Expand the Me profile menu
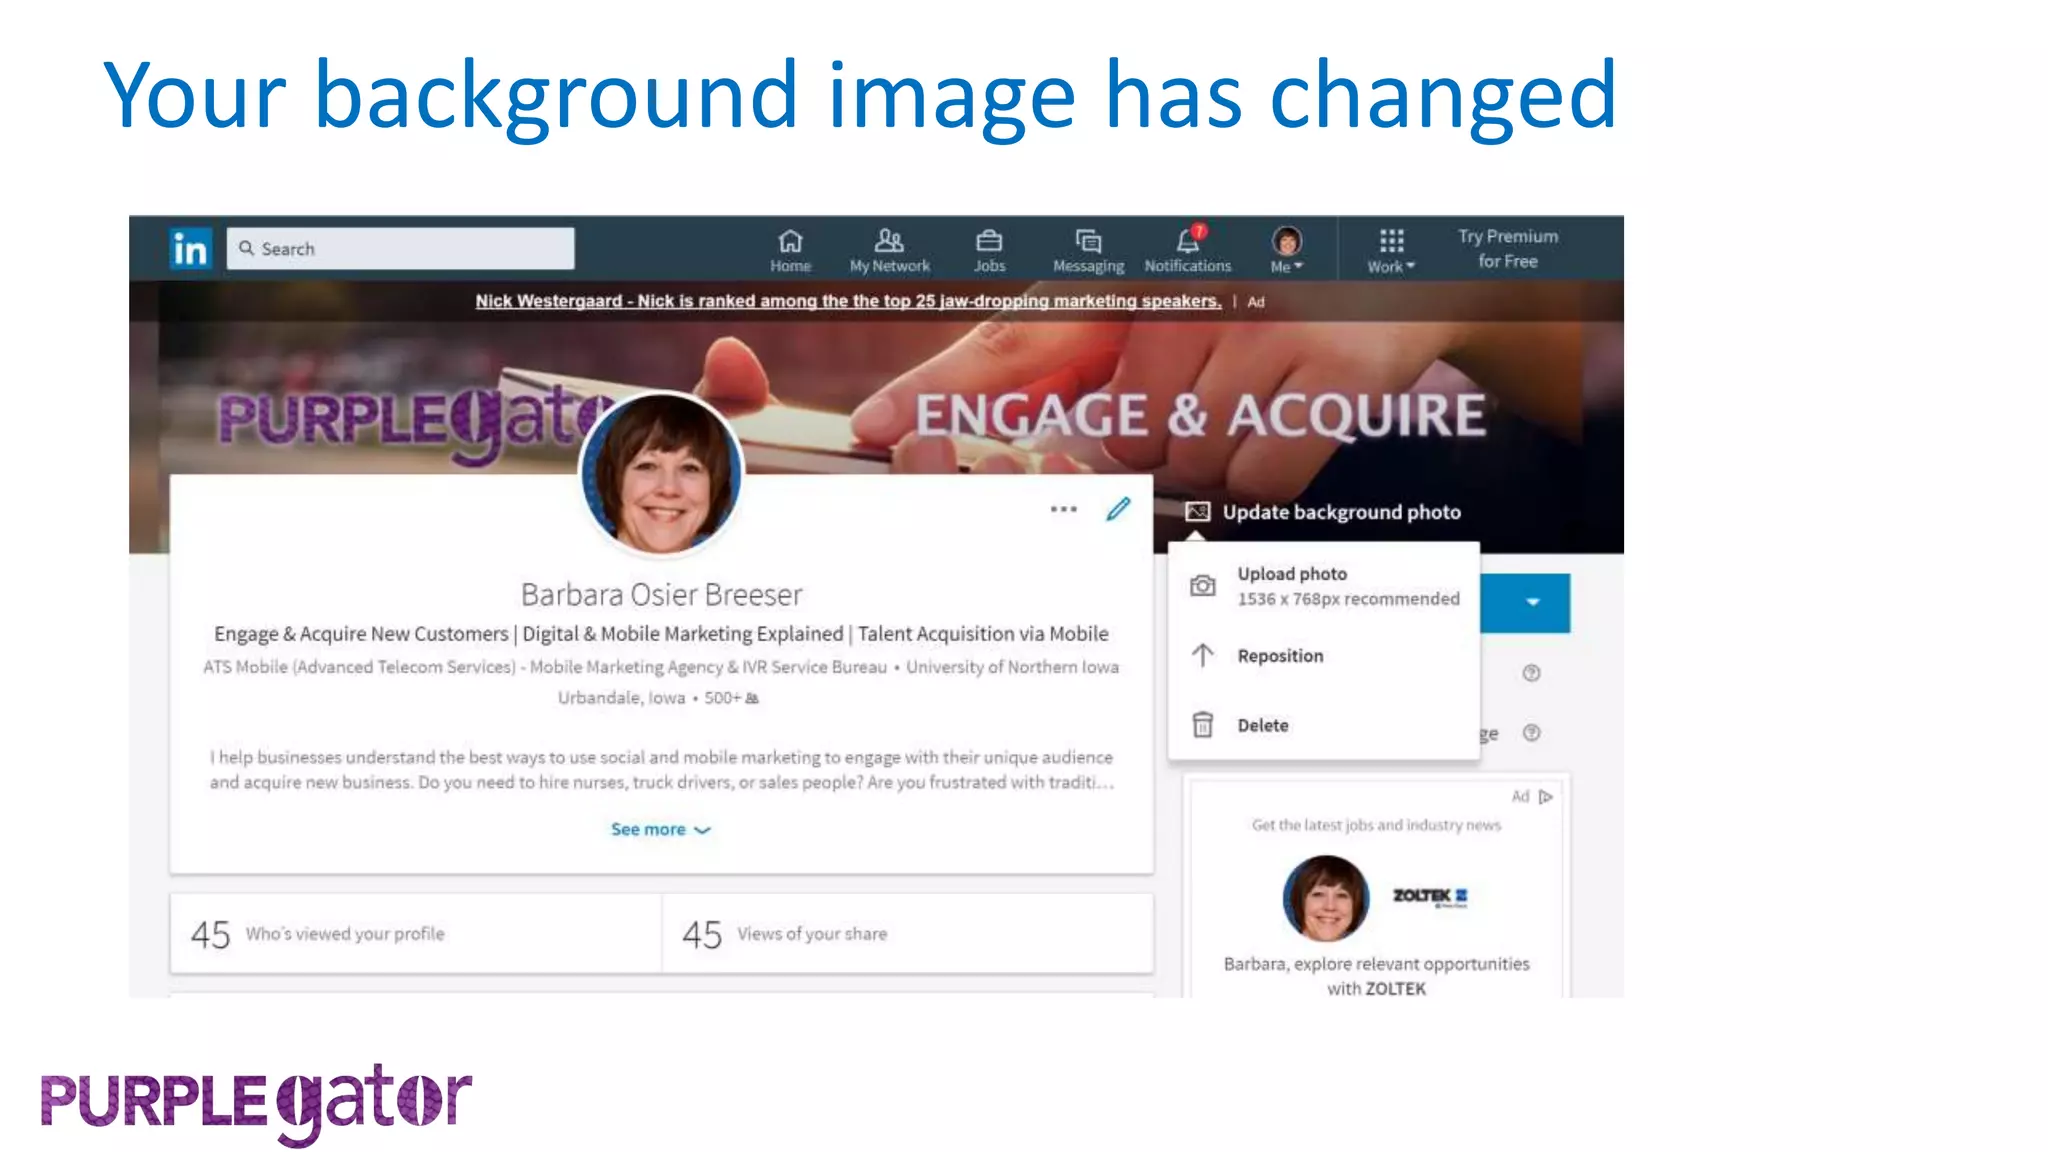The height and width of the screenshot is (1152, 2048). (1287, 250)
